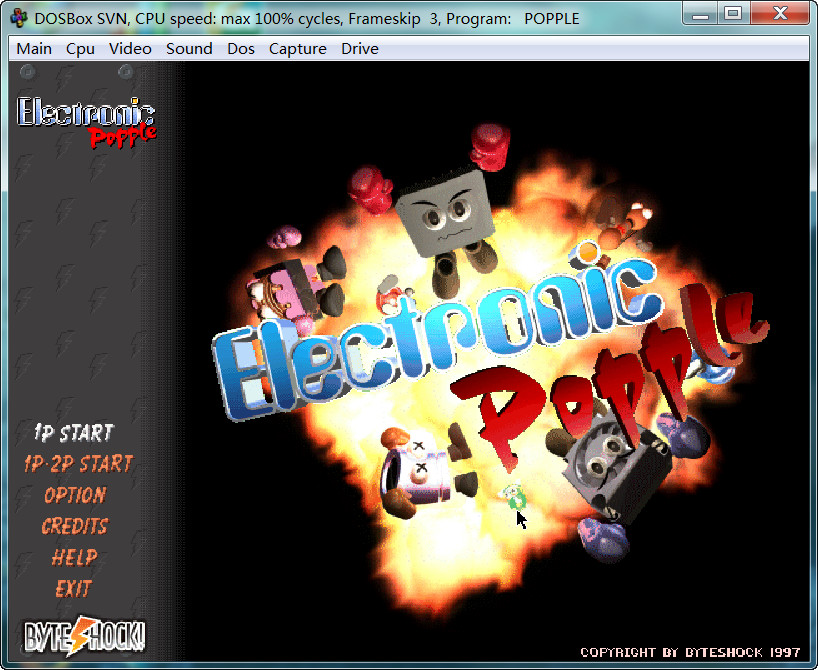Screen dimensions: 818x670
Task: Expand the Capture menu
Action: click(297, 48)
